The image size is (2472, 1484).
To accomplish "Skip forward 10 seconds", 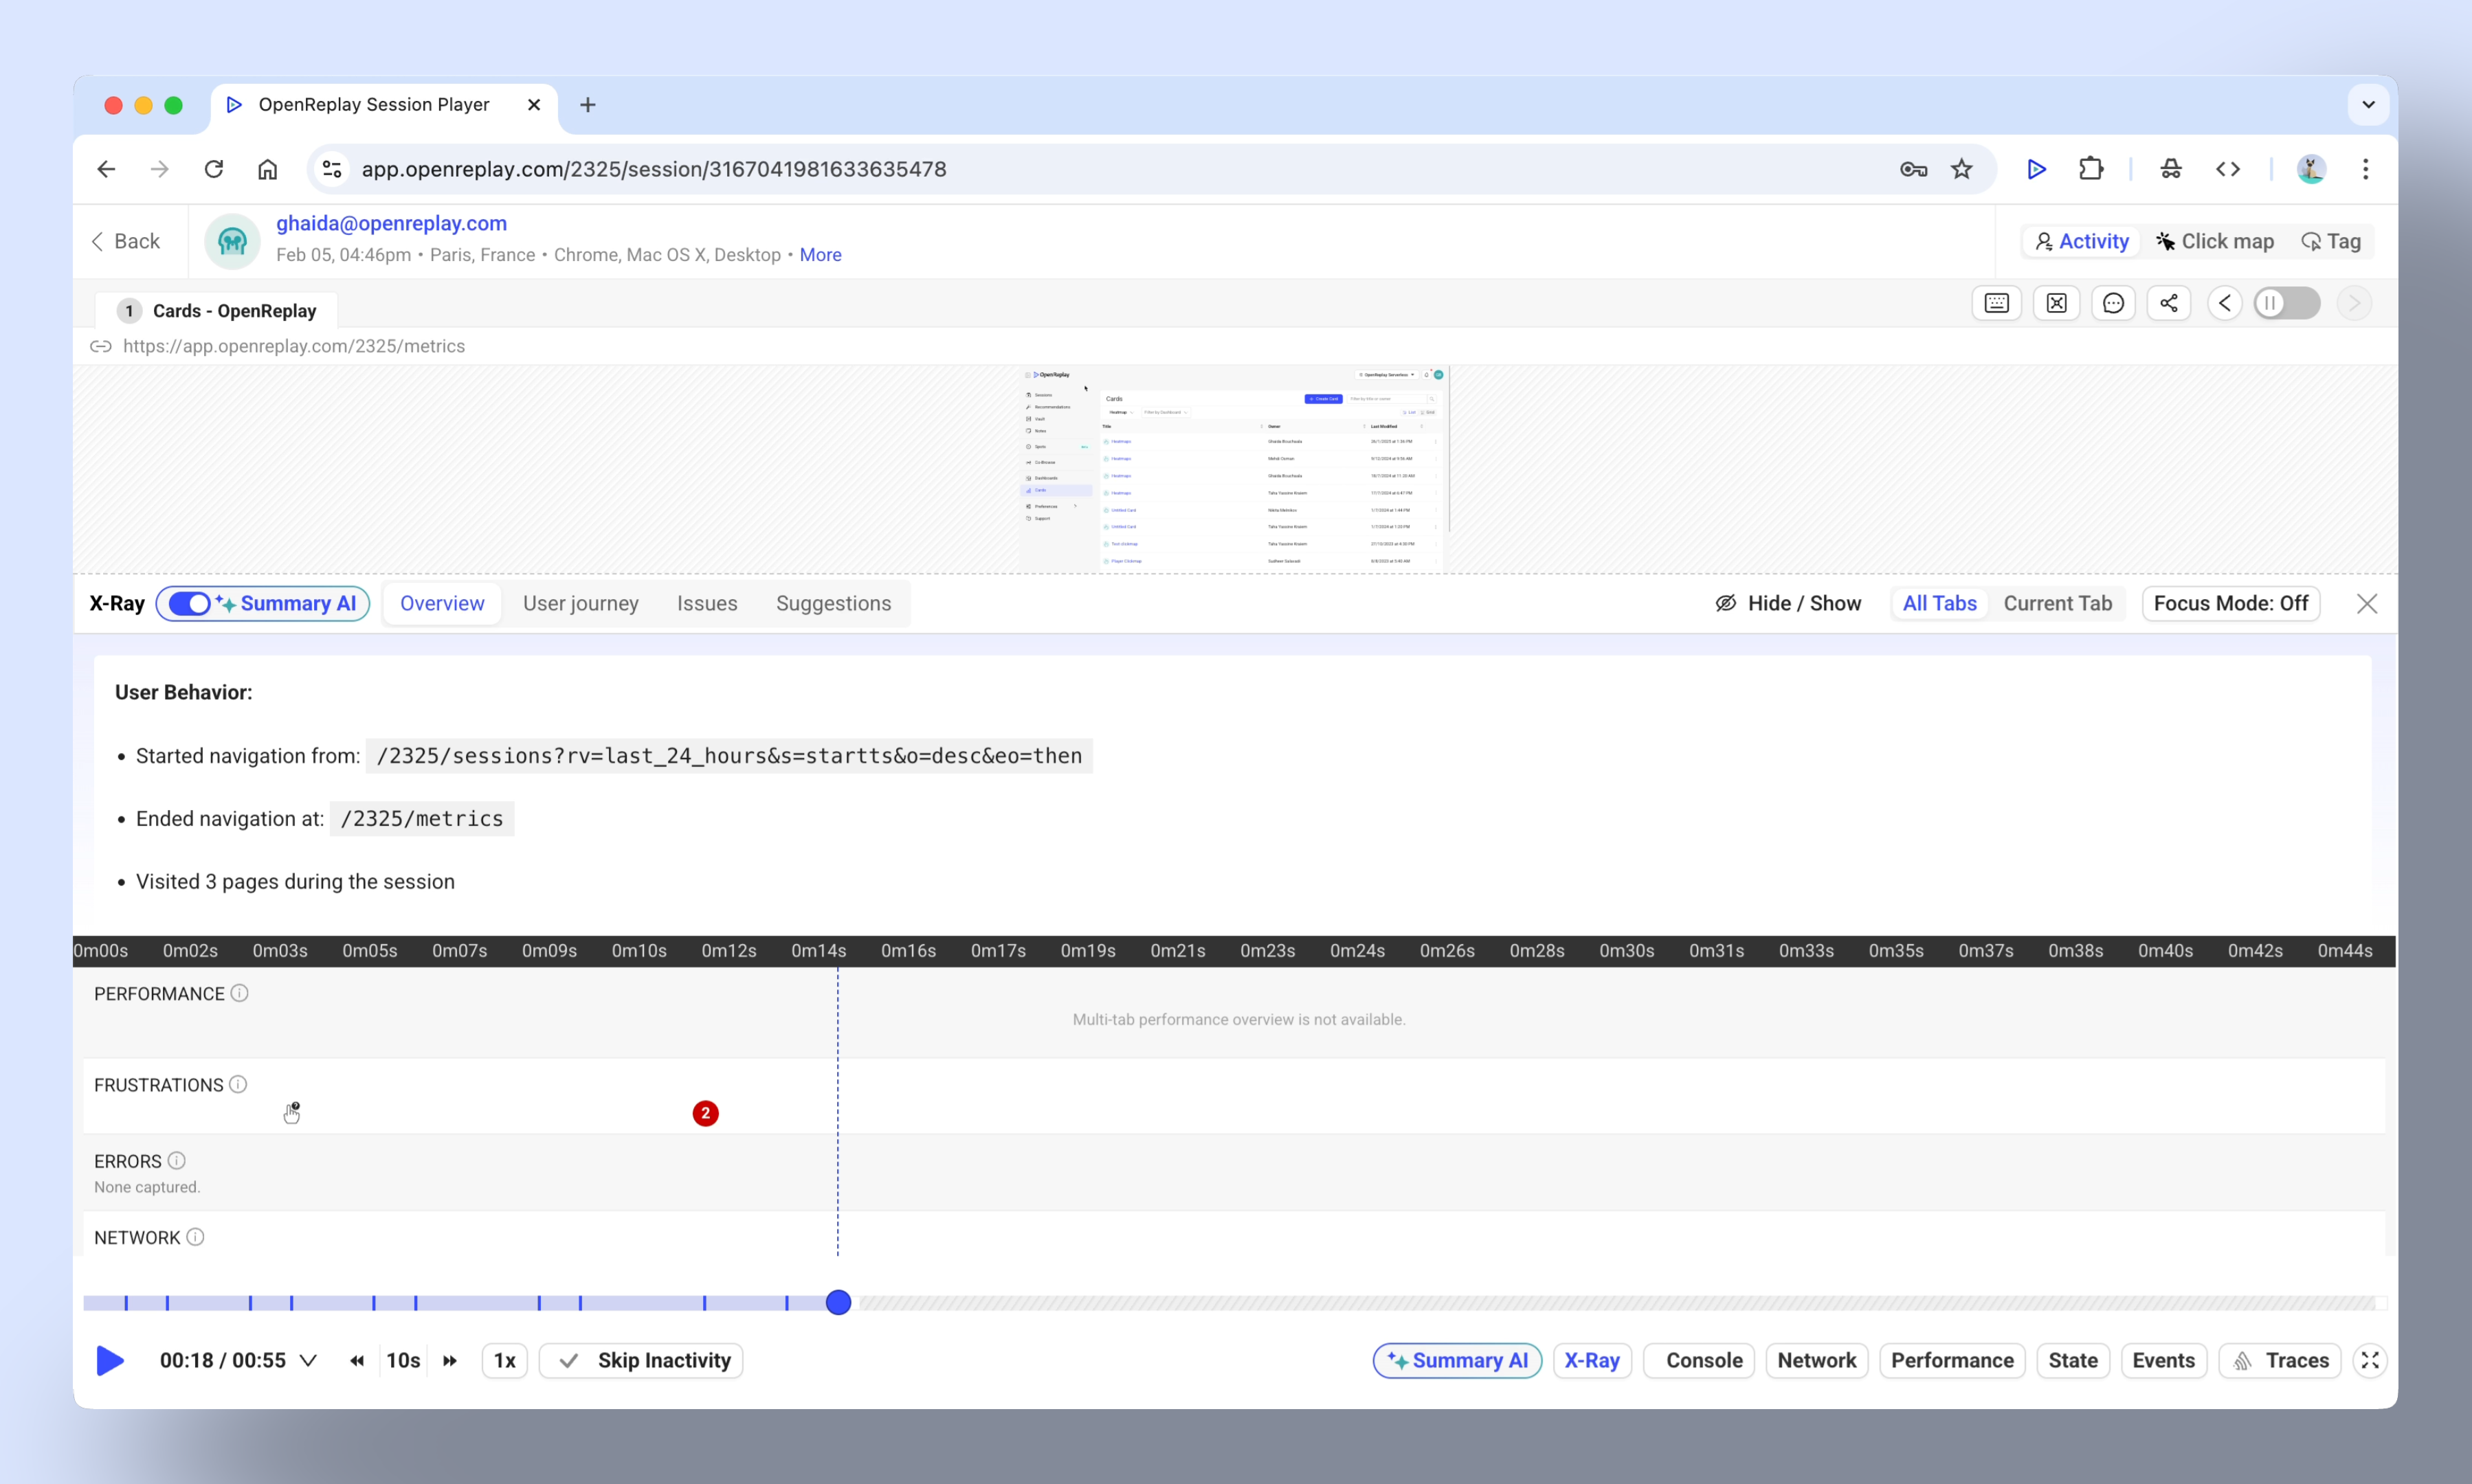I will pos(450,1360).
